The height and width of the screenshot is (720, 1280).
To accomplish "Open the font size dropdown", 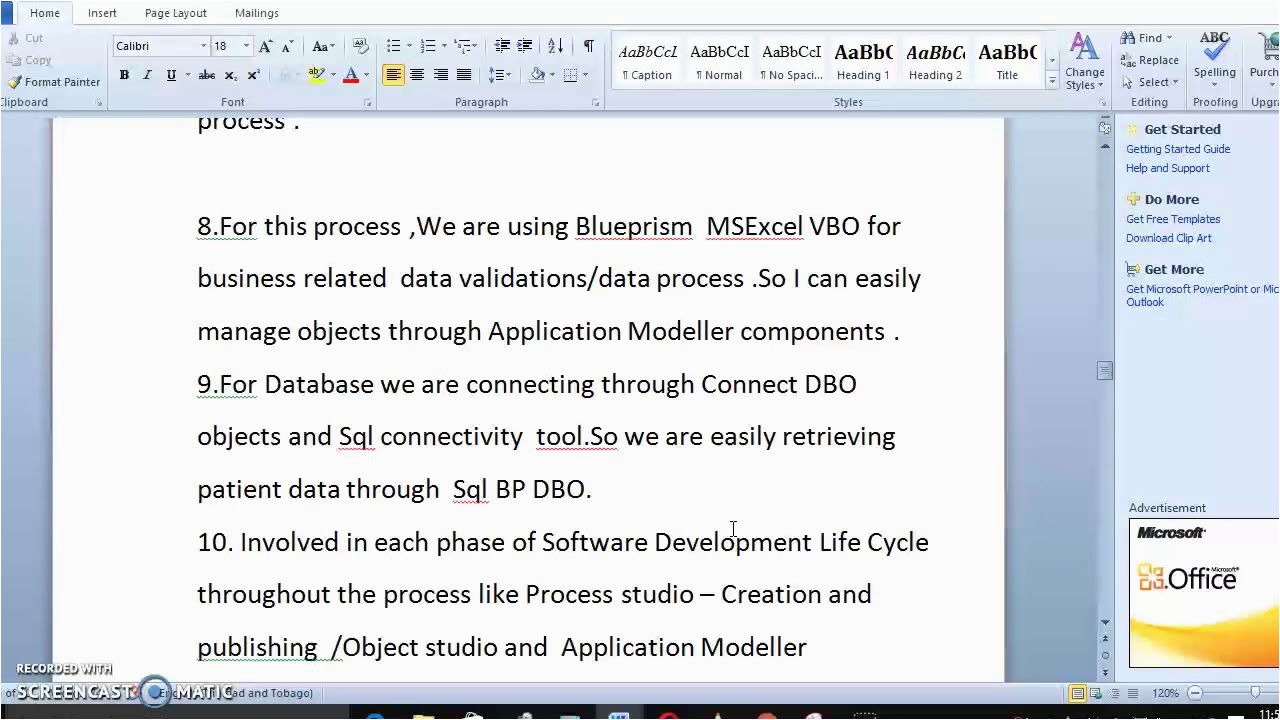I will tap(246, 46).
